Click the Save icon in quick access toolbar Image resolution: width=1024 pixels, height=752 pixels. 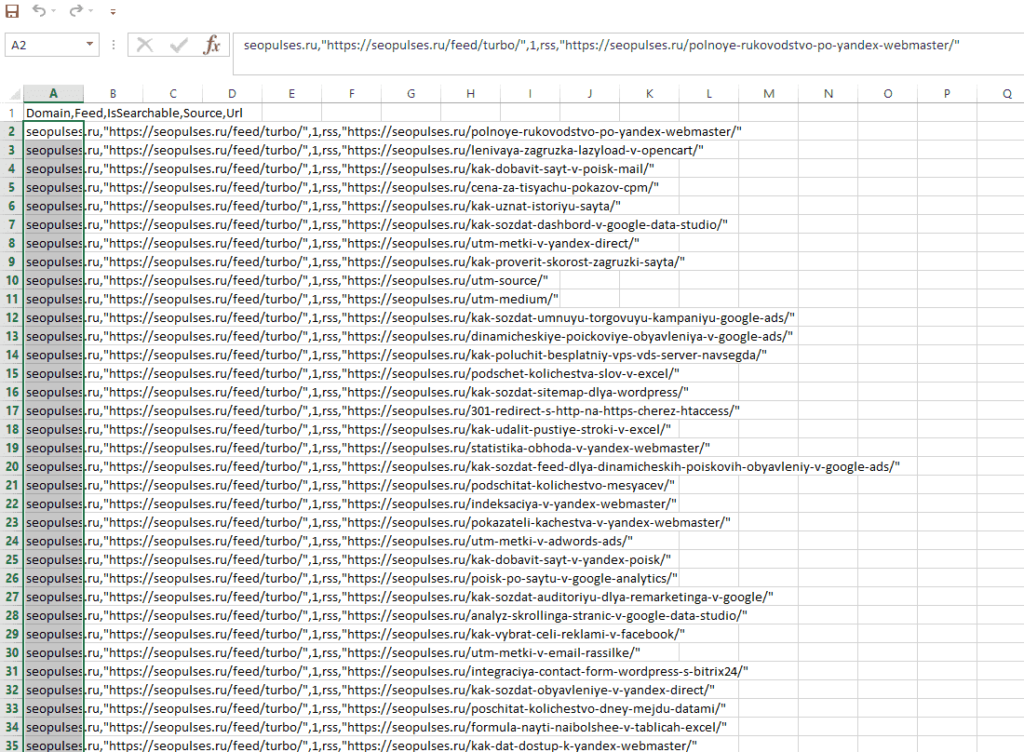point(12,10)
